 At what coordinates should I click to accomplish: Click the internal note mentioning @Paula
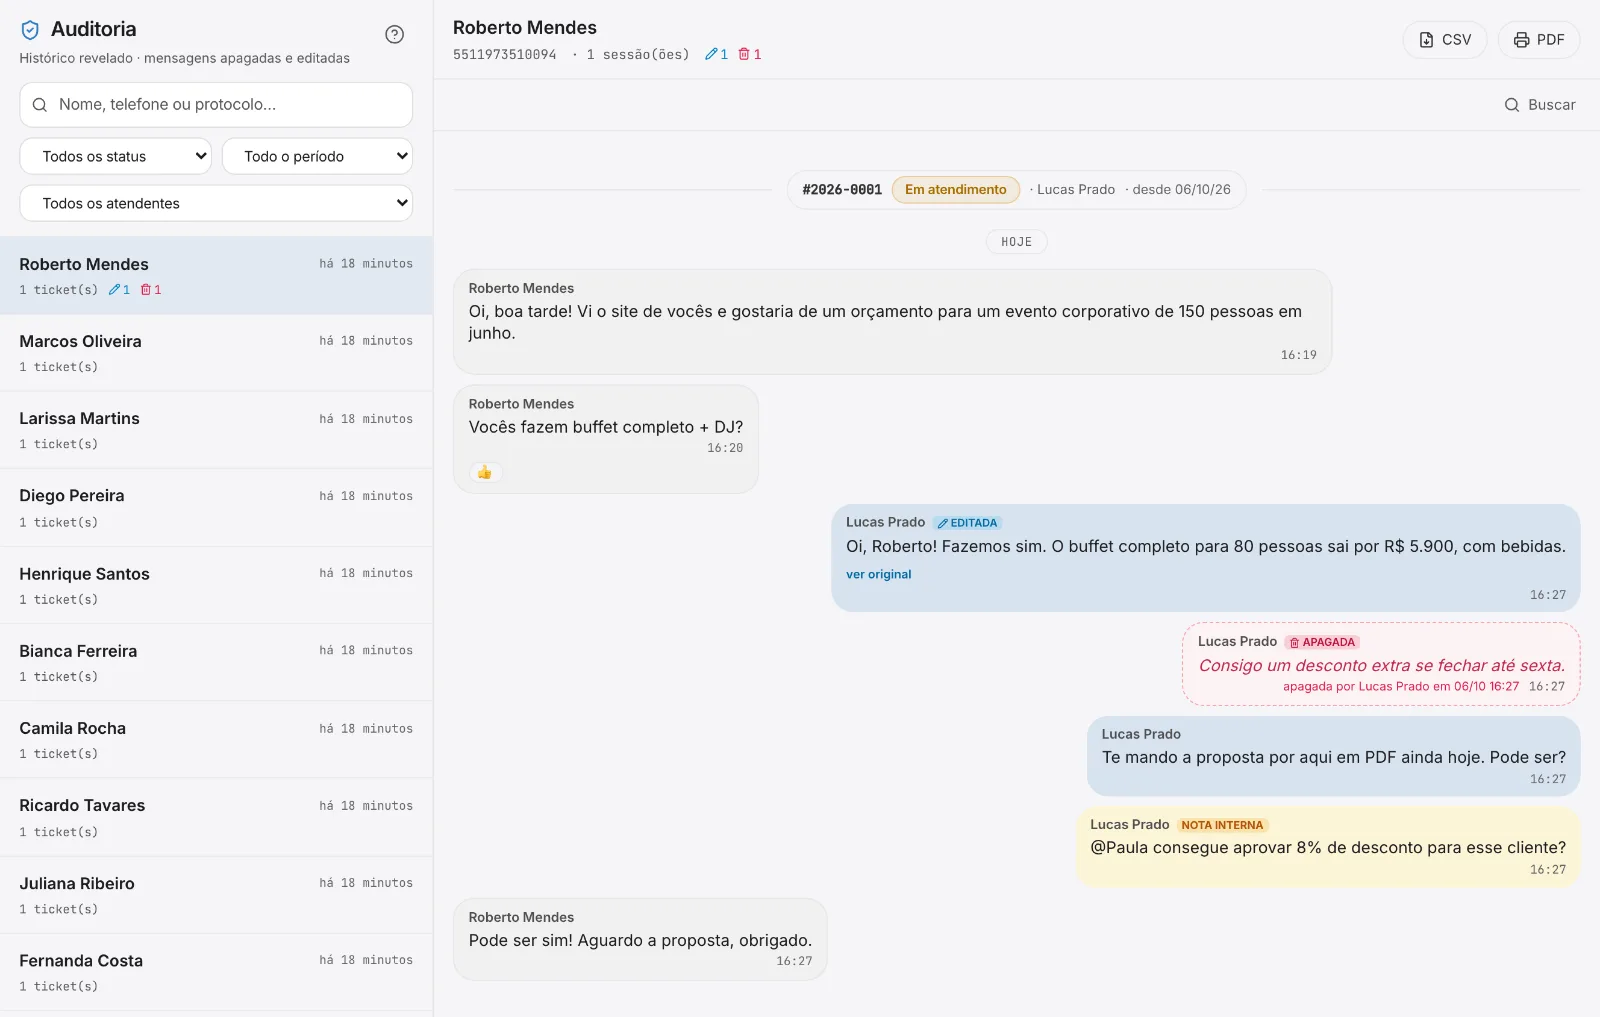(1328, 847)
